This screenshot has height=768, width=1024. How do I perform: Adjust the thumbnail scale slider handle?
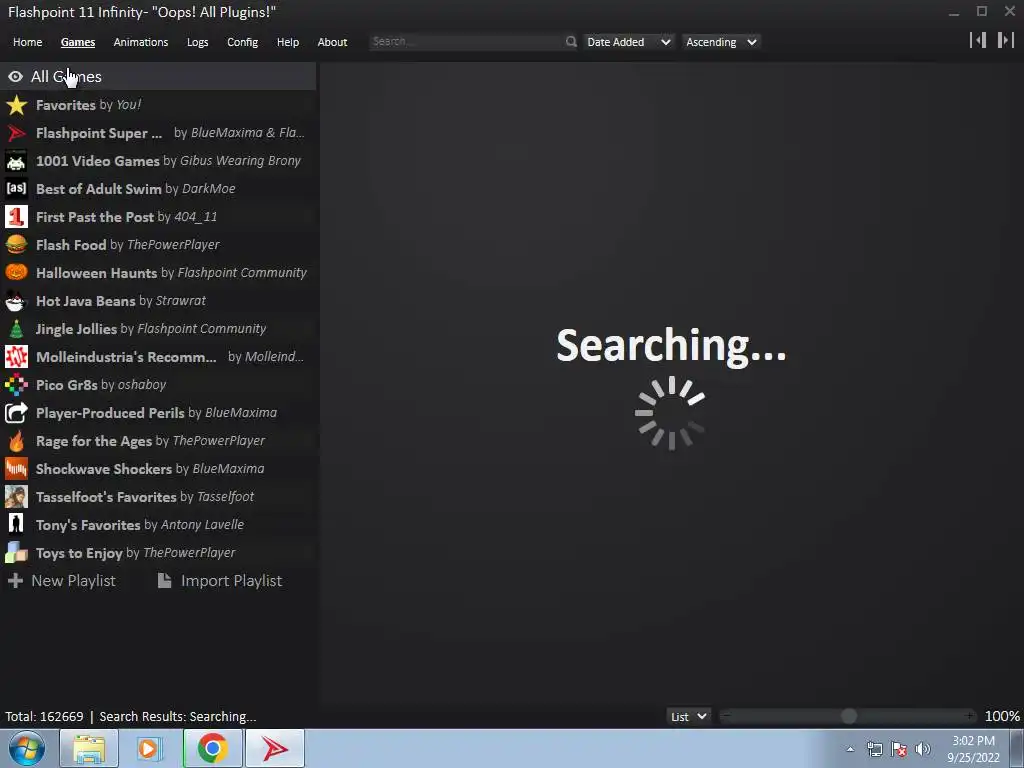tap(848, 716)
